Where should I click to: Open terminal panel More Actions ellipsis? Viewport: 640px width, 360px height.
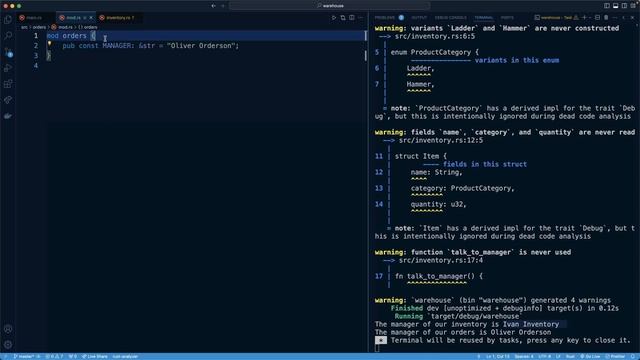[x=615, y=18]
